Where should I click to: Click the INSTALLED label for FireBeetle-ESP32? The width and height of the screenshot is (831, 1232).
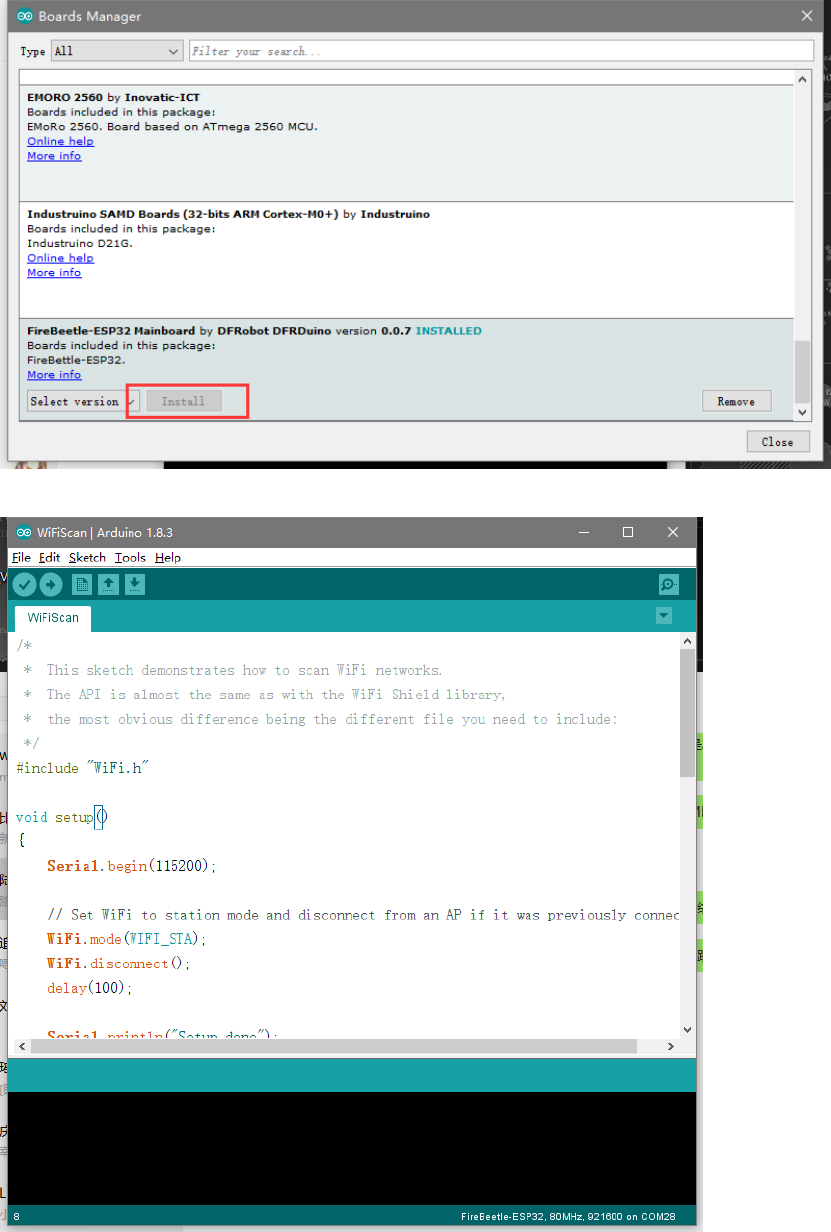(448, 331)
